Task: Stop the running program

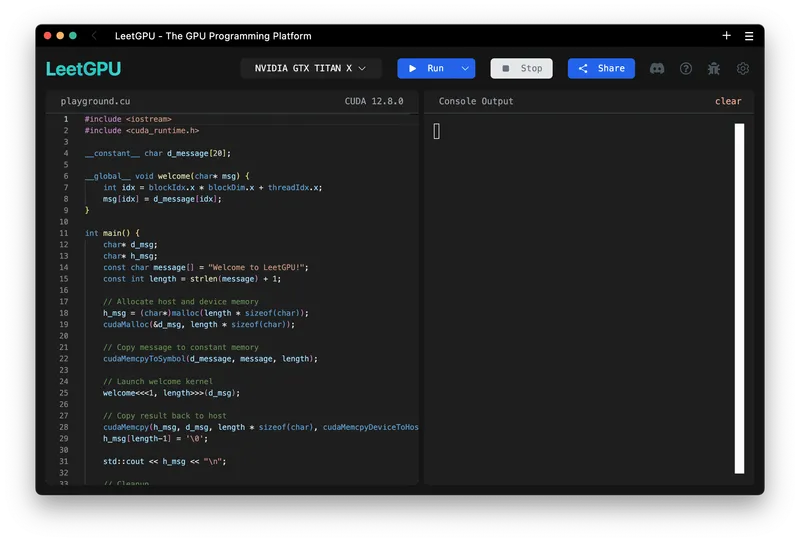Action: [x=521, y=68]
